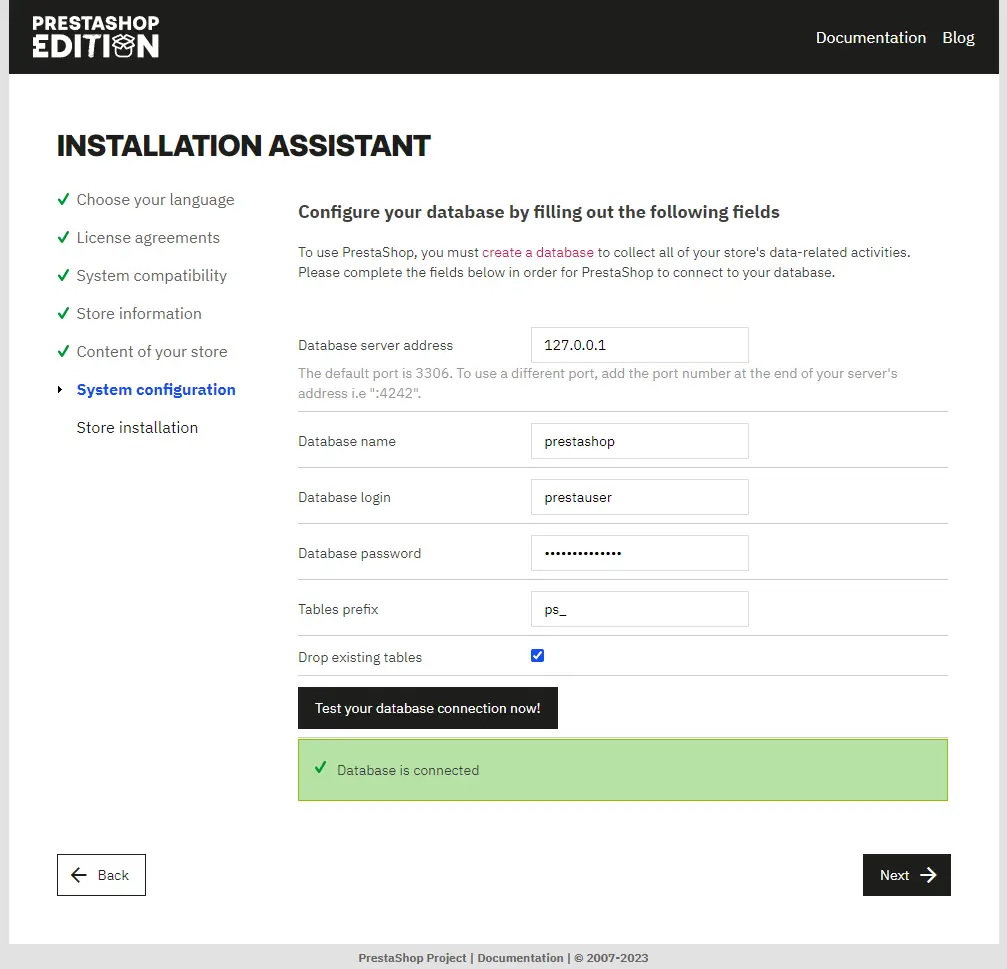Go Back to the previous step

[101, 875]
